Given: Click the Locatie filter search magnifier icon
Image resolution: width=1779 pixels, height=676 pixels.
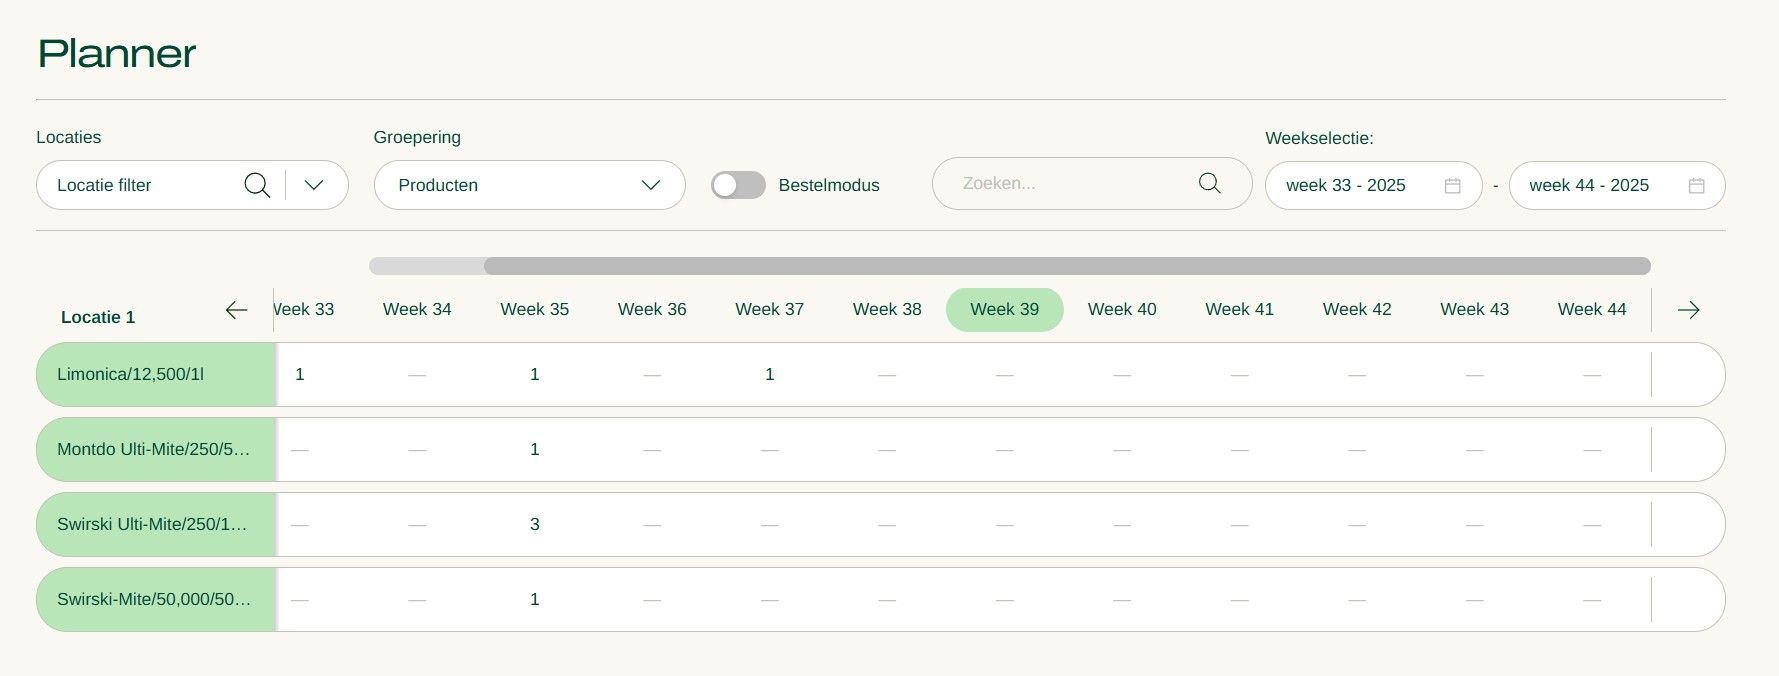Looking at the screenshot, I should (257, 185).
